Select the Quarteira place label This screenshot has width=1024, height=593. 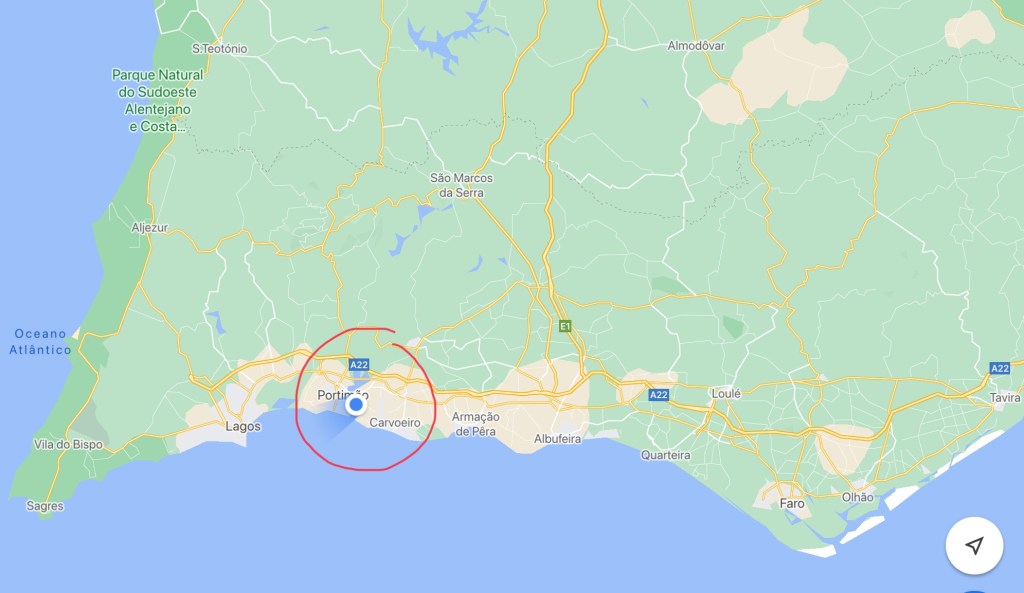(665, 455)
